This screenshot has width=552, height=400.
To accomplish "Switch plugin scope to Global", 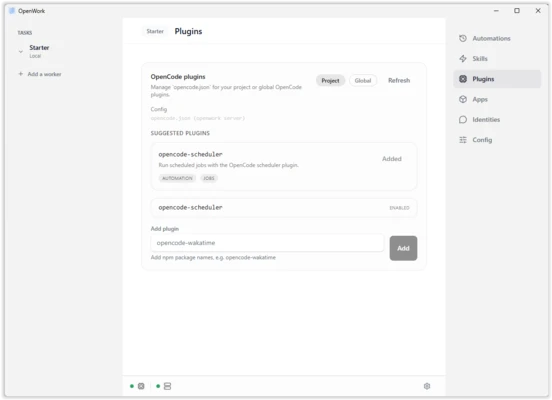I will point(363,81).
